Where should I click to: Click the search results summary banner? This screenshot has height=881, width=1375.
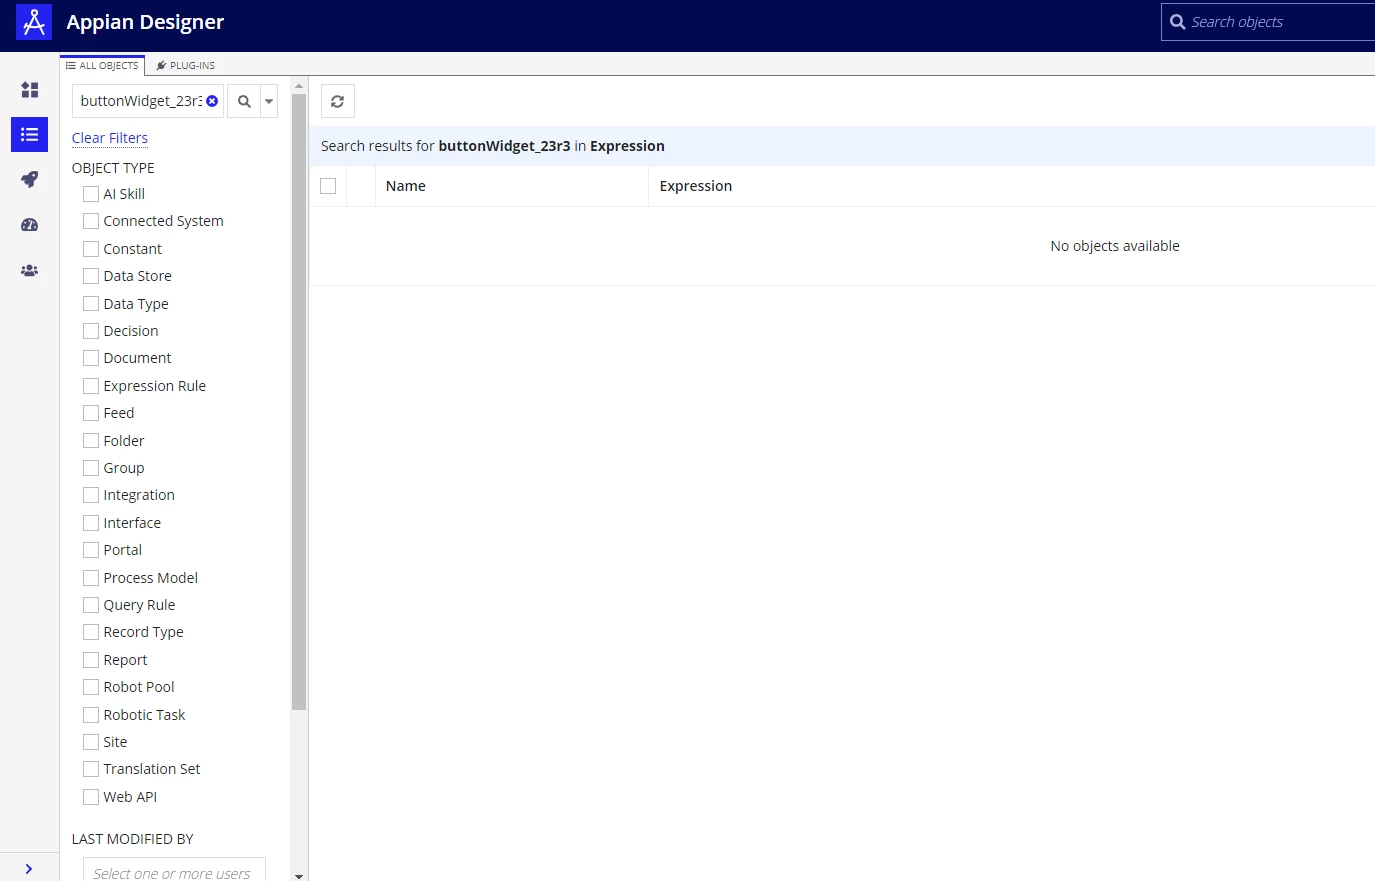(x=842, y=146)
